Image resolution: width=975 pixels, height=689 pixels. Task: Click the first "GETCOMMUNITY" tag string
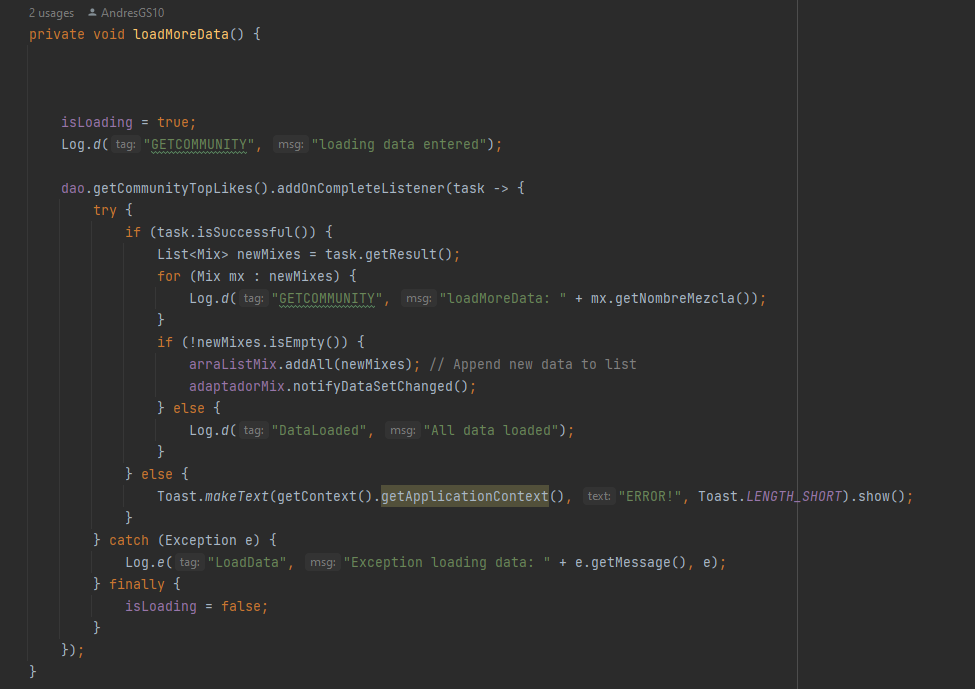(x=199, y=144)
